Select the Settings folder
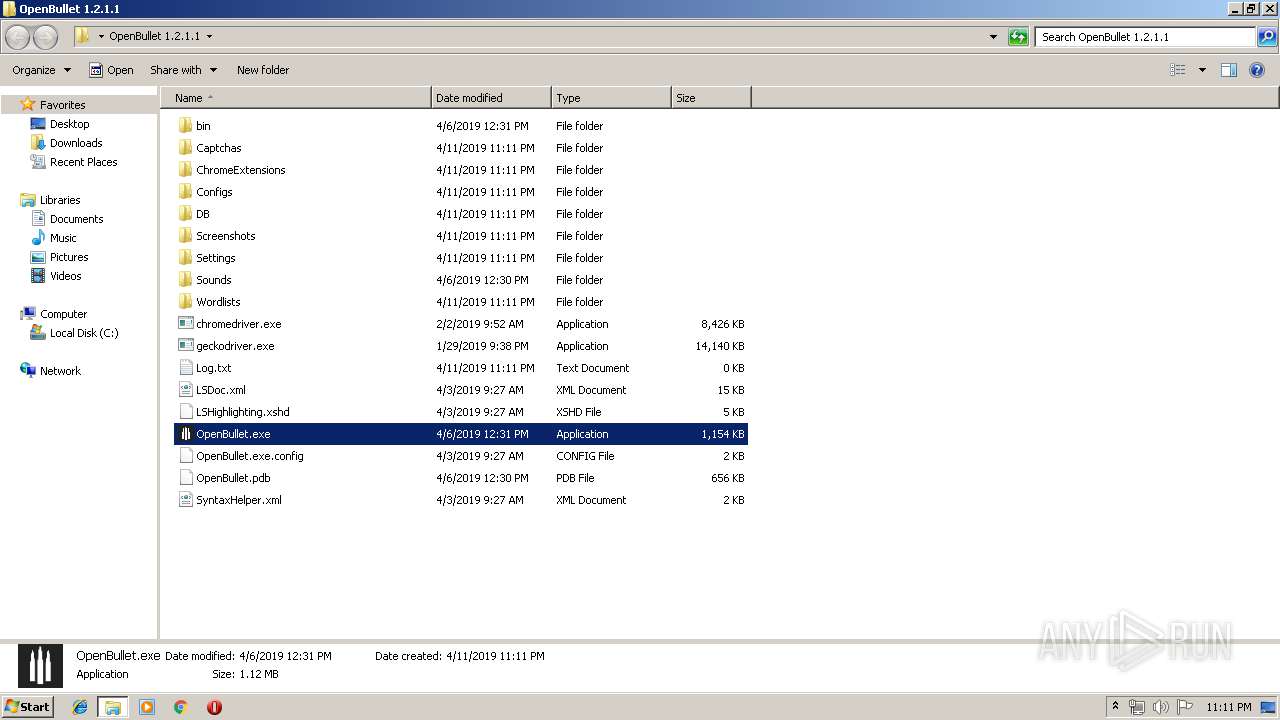Screen dimensions: 1280x720 (215, 258)
